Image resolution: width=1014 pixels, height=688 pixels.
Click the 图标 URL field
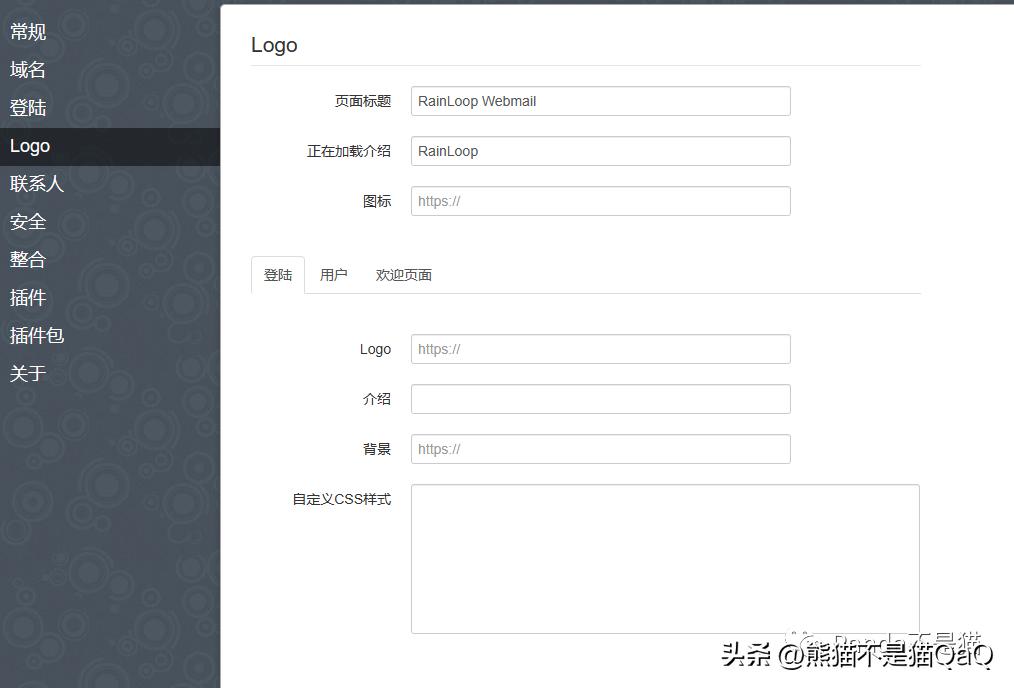point(600,201)
